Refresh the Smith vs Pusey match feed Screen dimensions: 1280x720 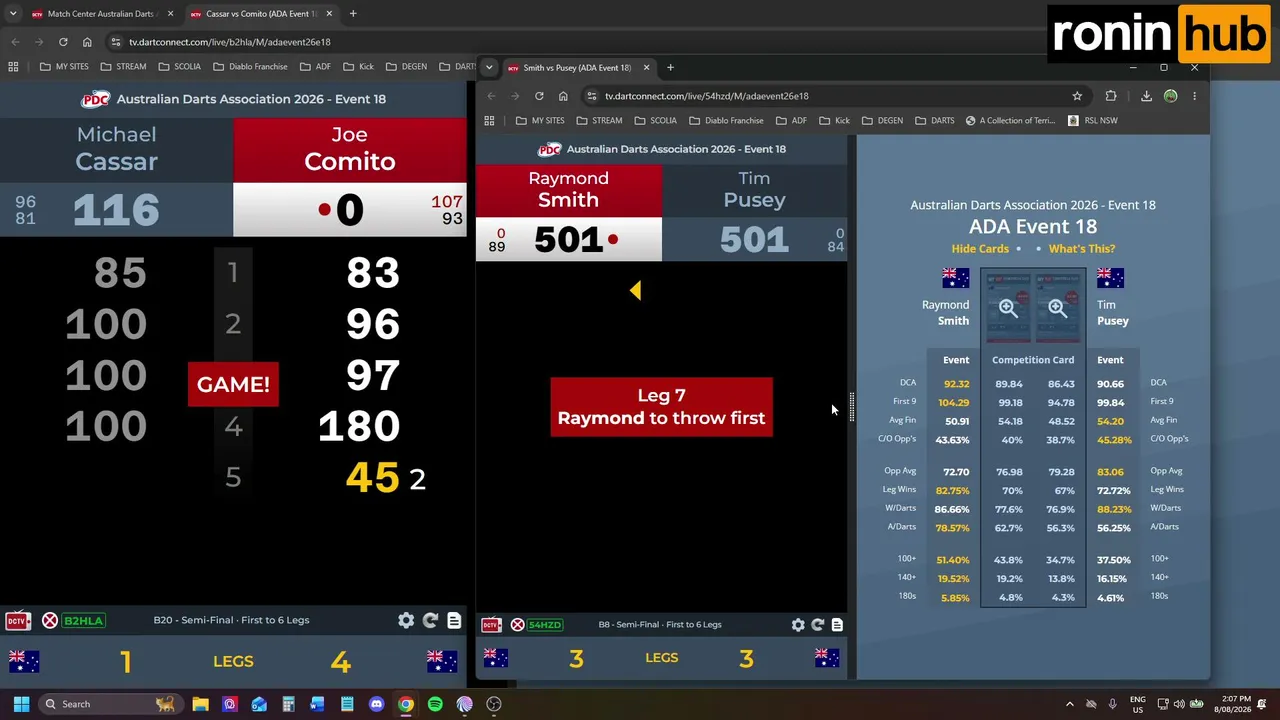[818, 625]
